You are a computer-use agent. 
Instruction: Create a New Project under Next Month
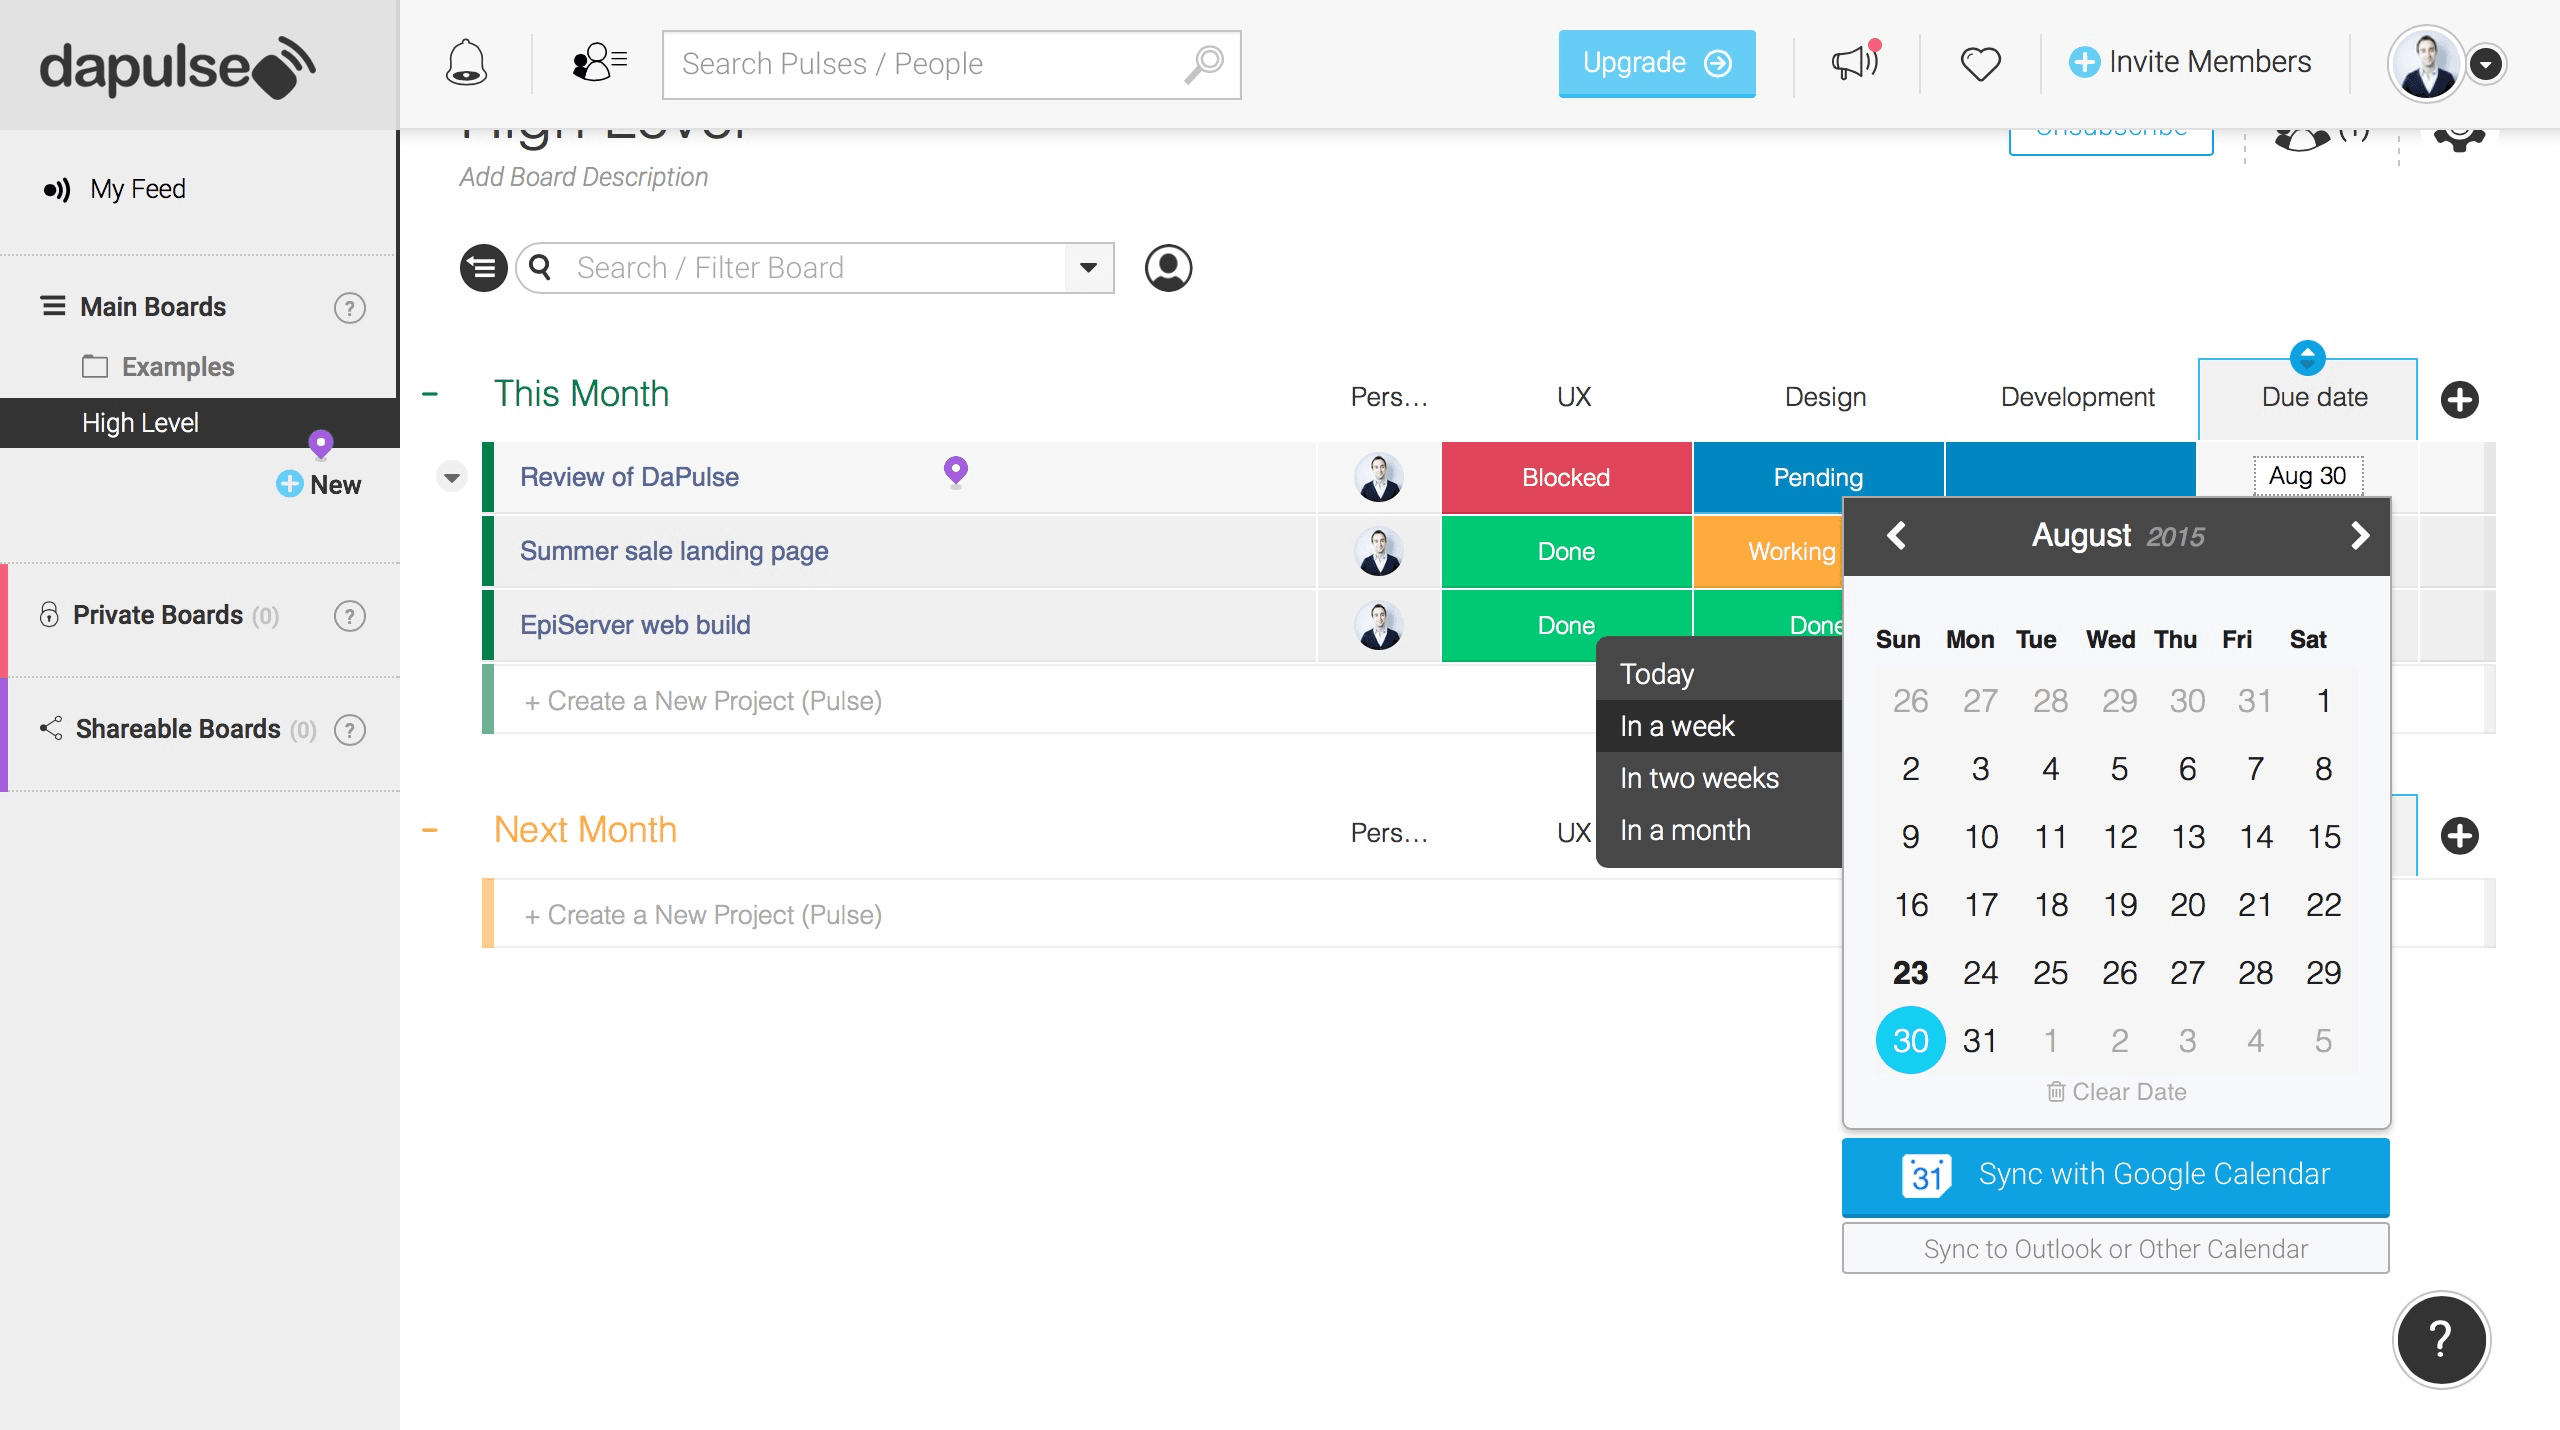pyautogui.click(x=703, y=915)
